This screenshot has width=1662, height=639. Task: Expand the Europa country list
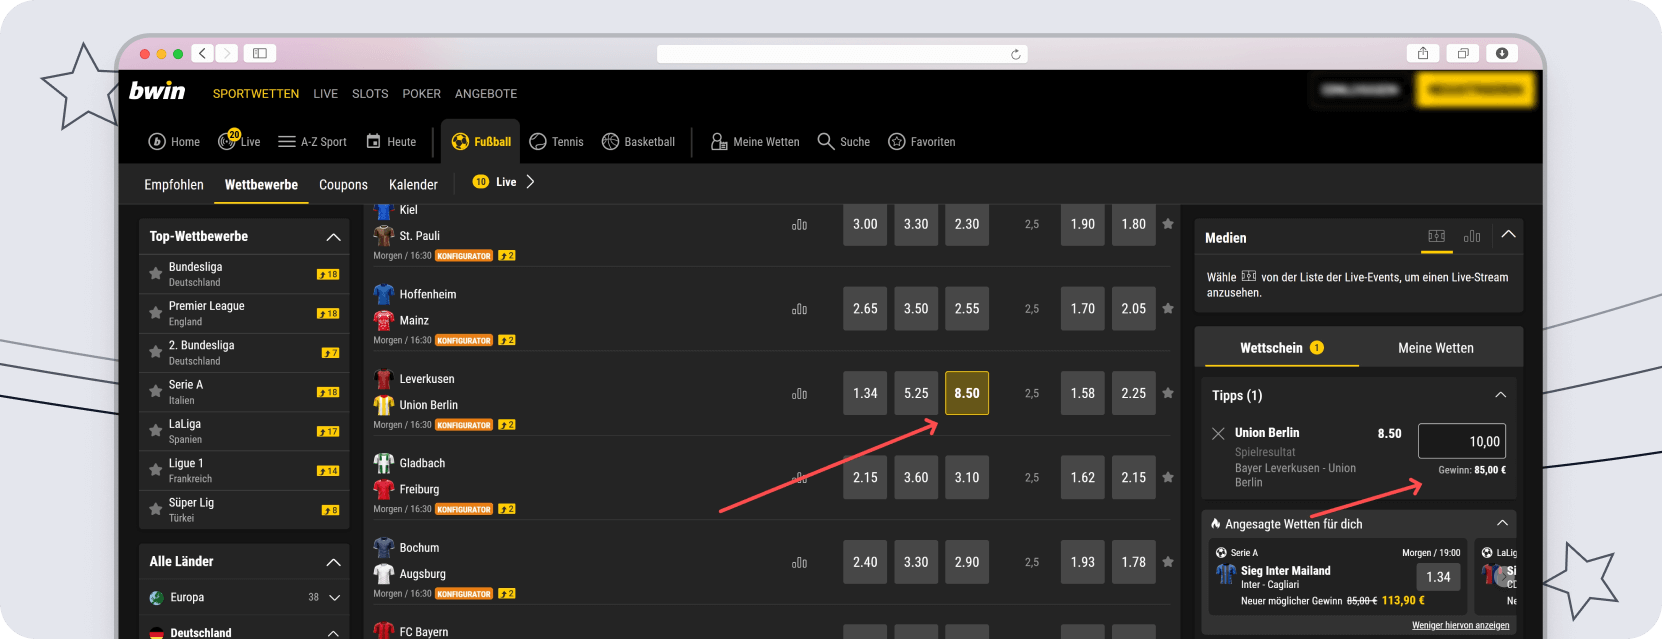click(x=334, y=598)
